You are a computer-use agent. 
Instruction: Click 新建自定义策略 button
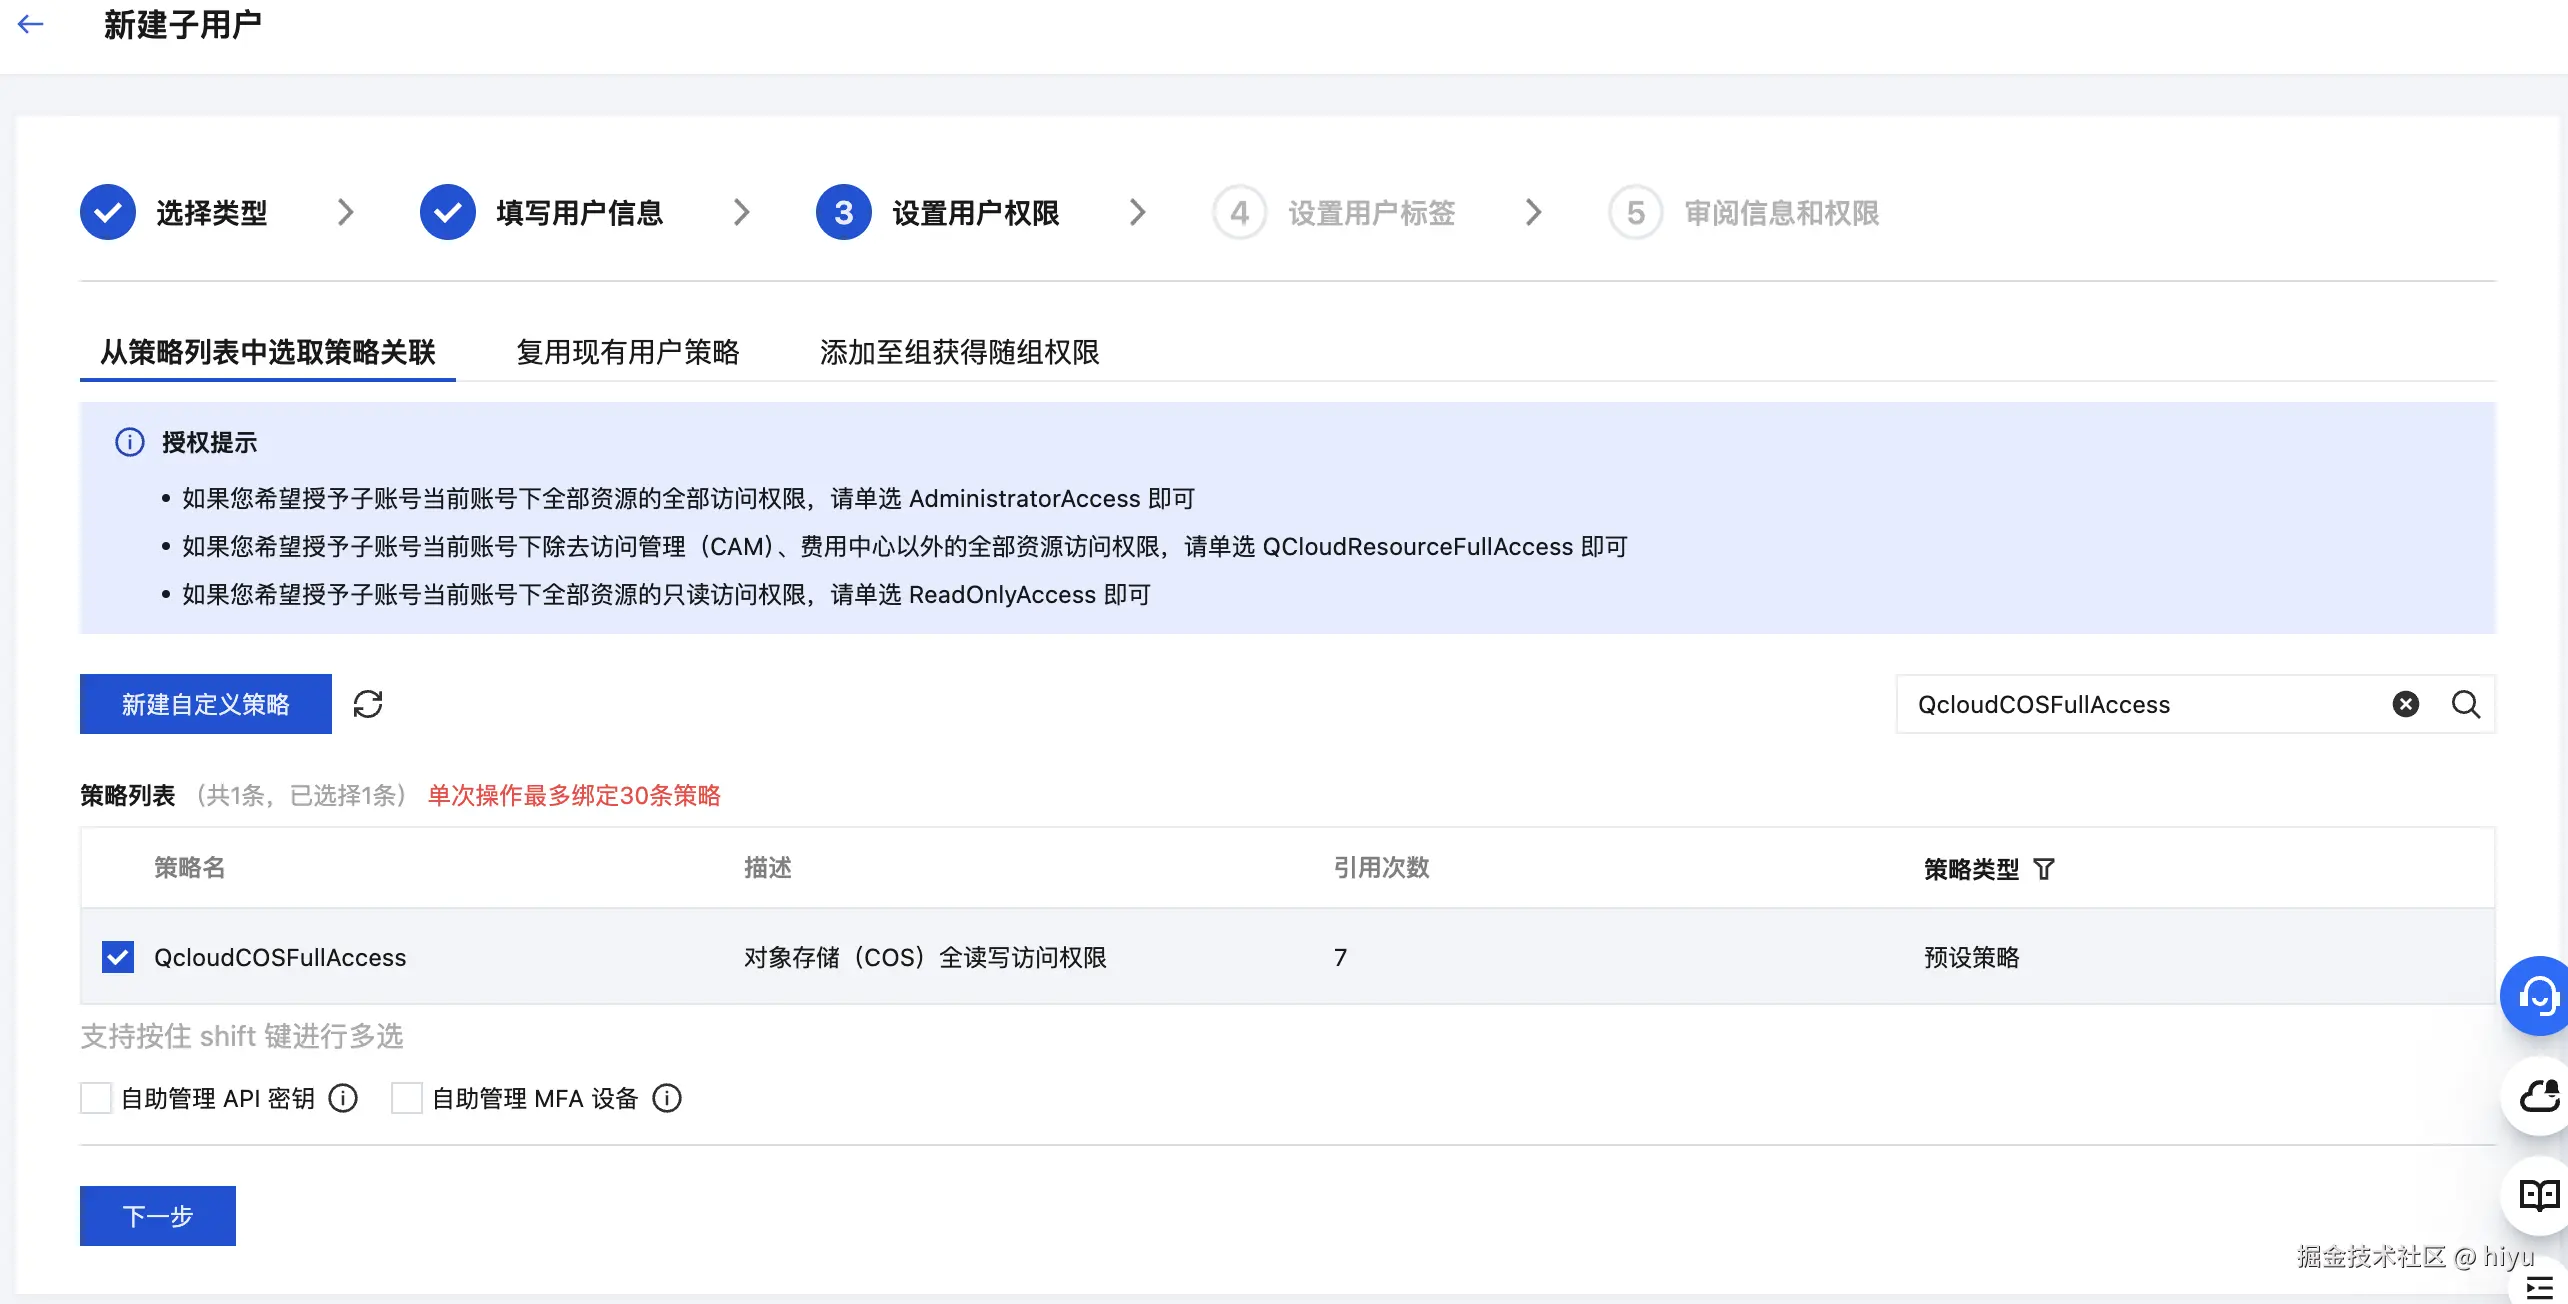point(206,704)
